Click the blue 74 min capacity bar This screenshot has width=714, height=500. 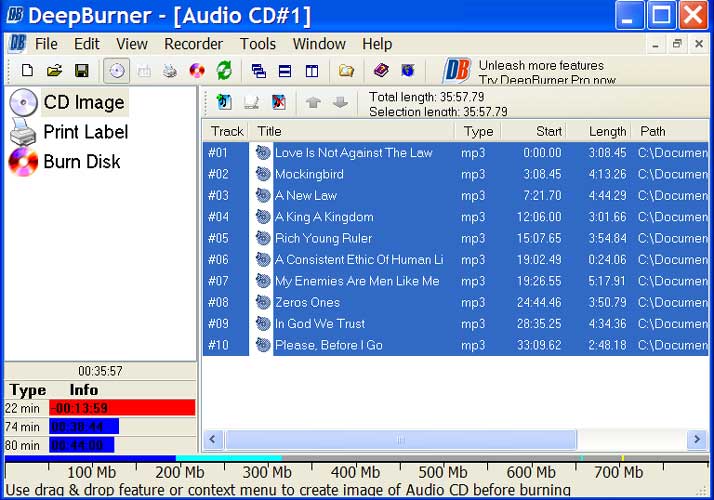(x=84, y=427)
